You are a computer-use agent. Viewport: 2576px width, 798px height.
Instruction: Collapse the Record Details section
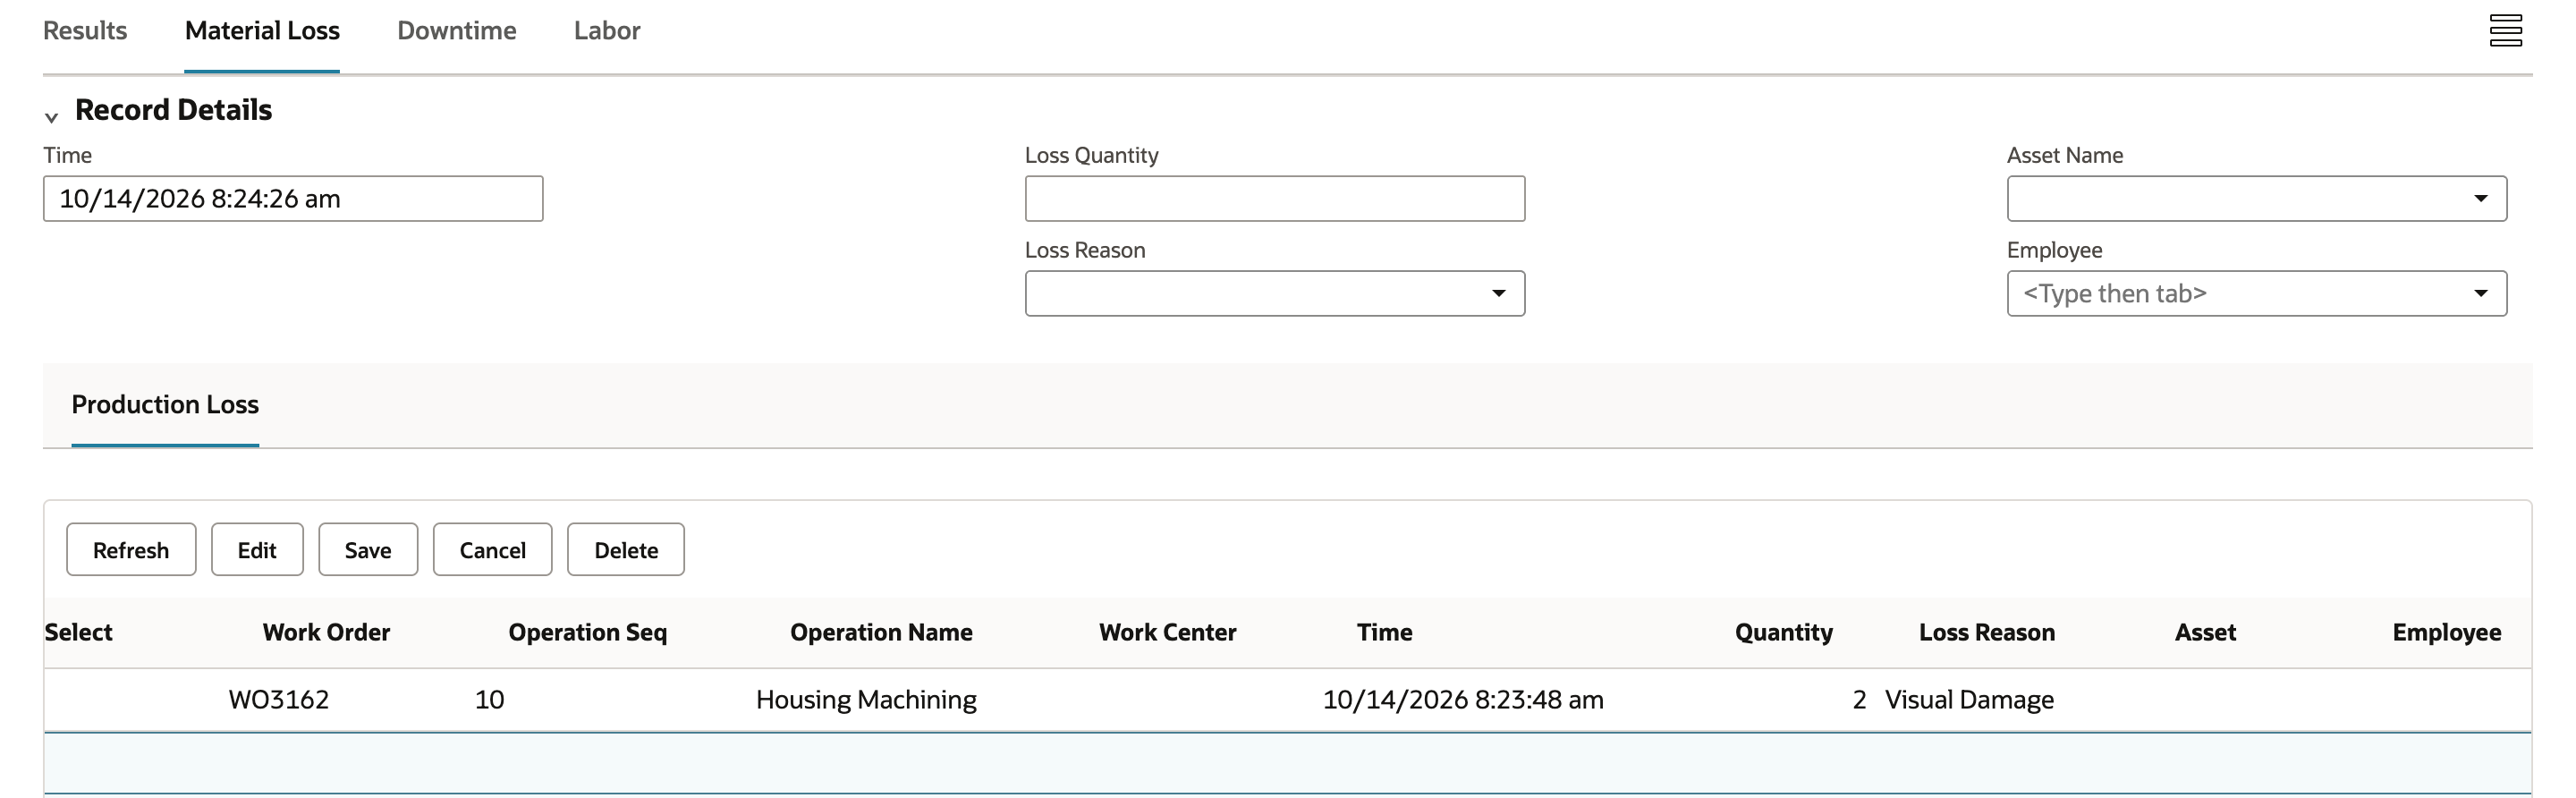(x=51, y=117)
